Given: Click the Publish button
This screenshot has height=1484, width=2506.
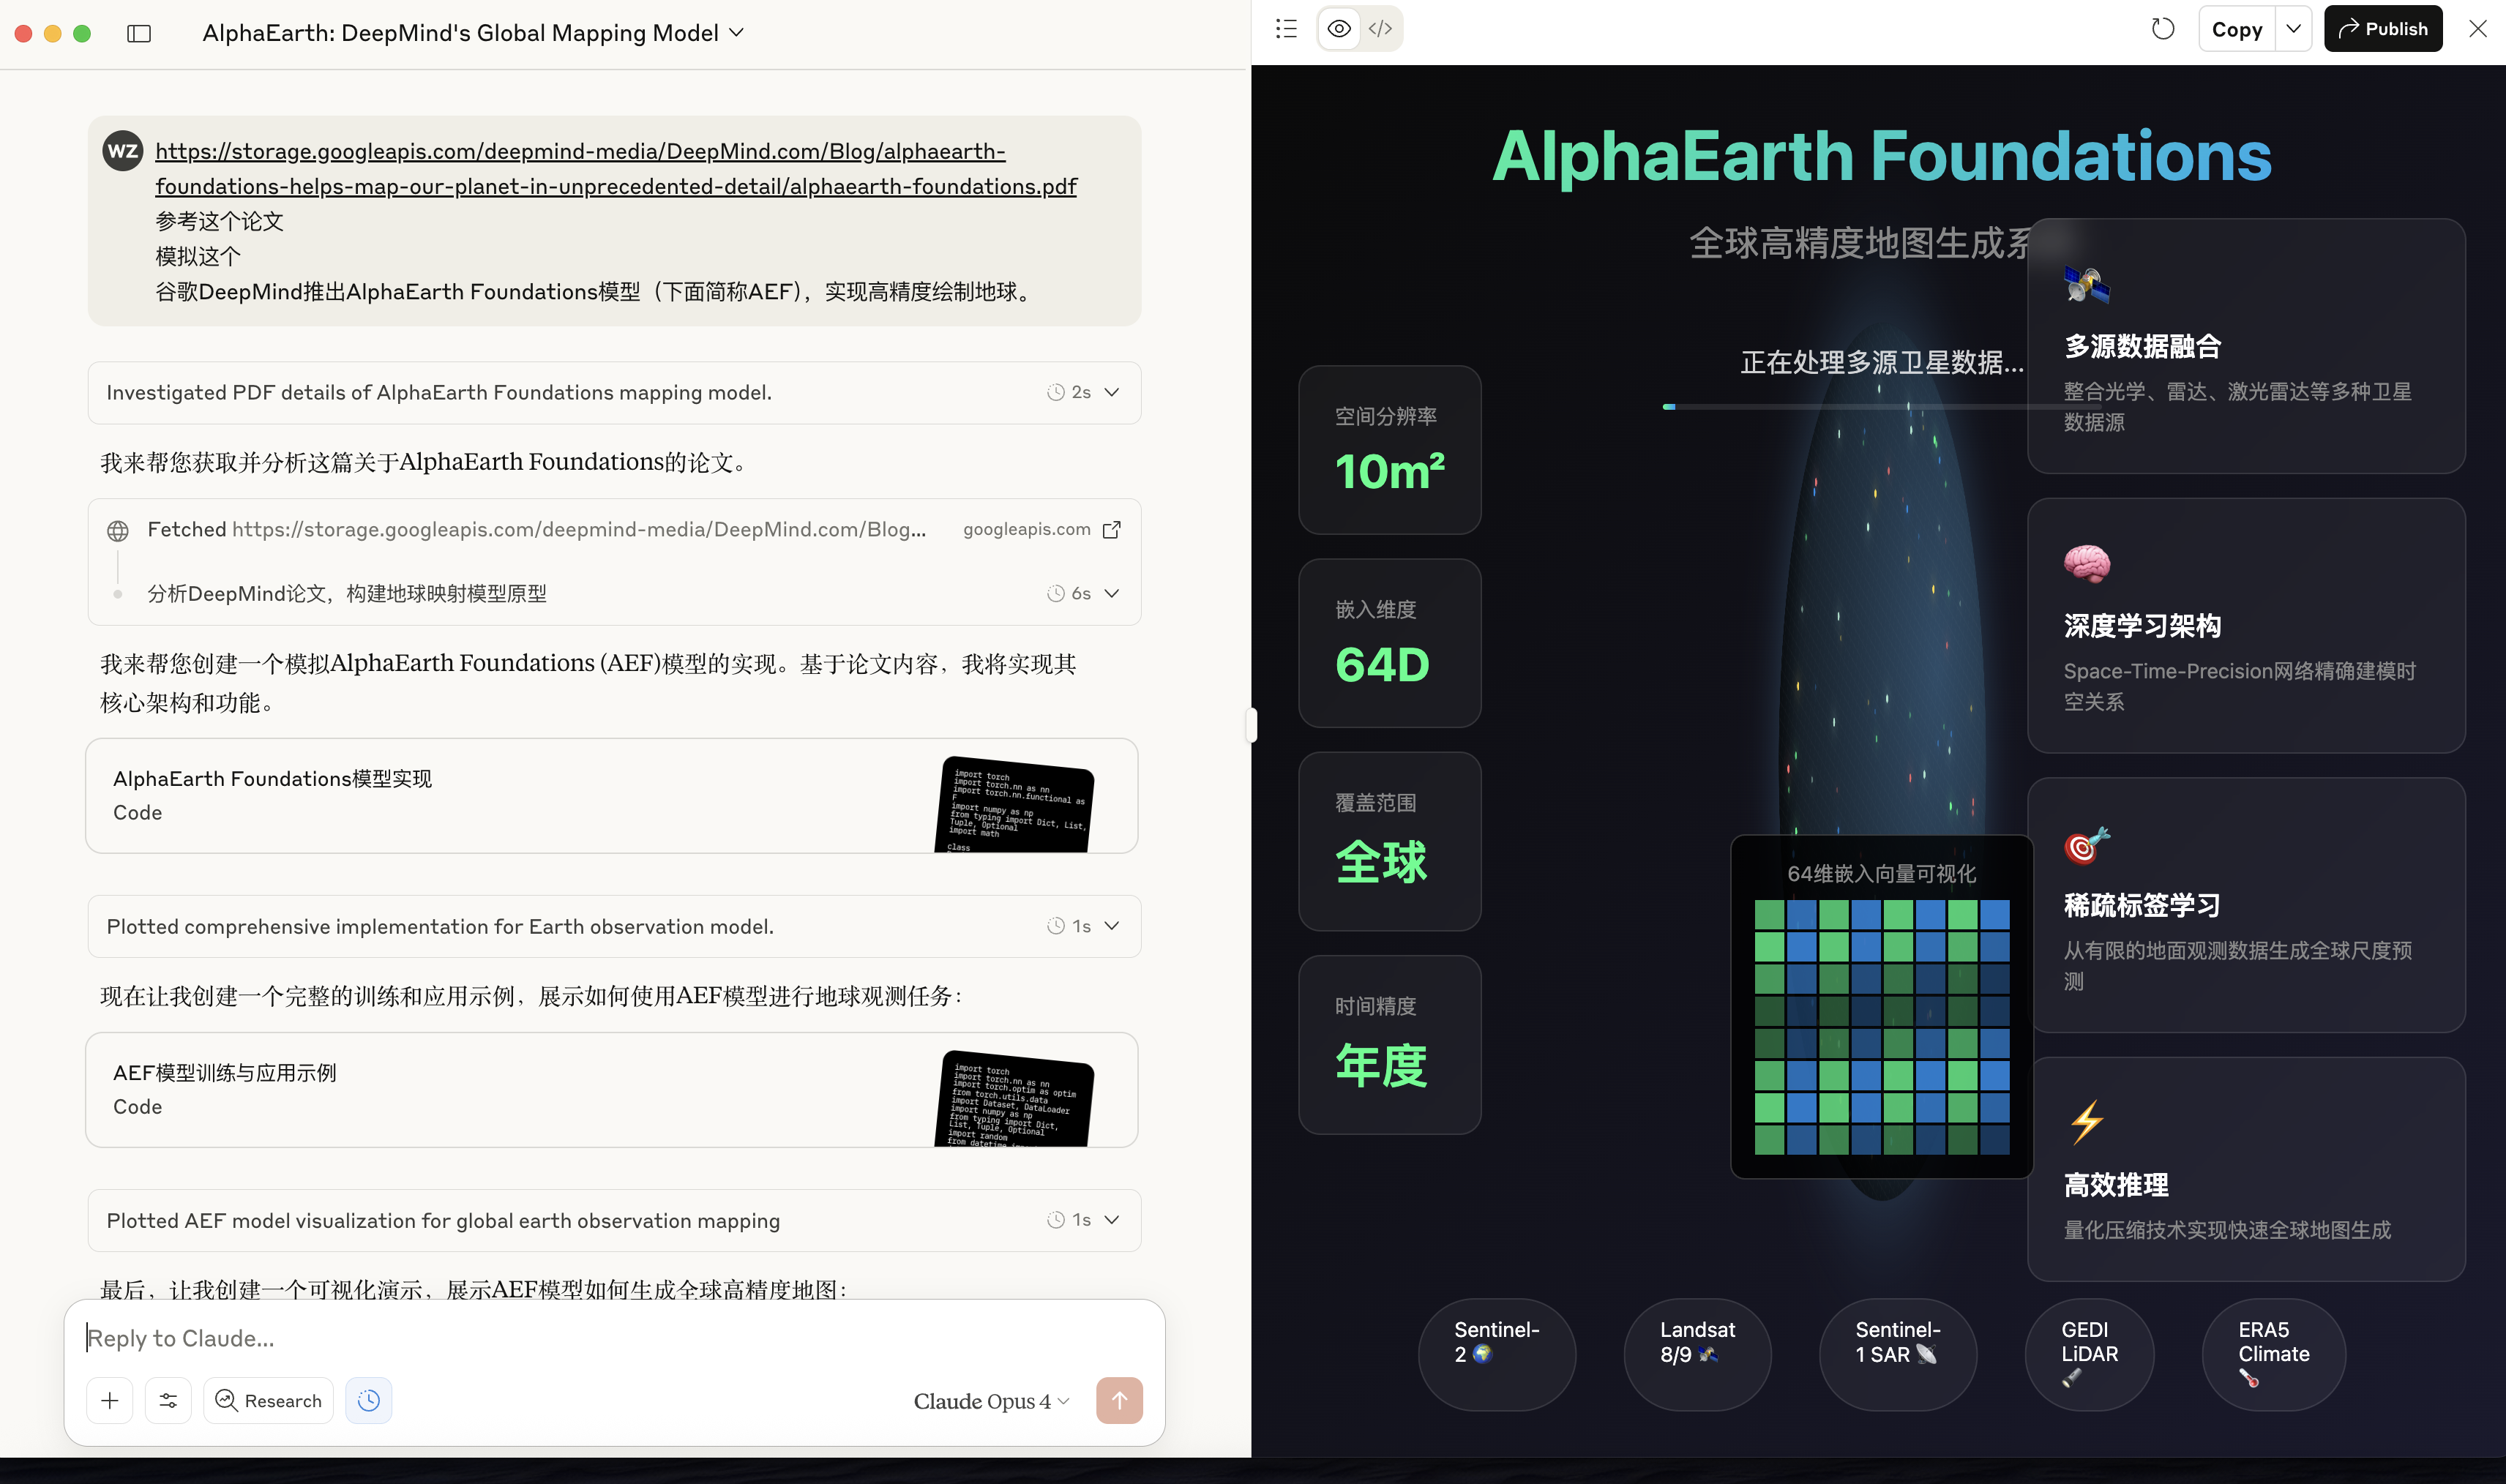Looking at the screenshot, I should click(2383, 28).
